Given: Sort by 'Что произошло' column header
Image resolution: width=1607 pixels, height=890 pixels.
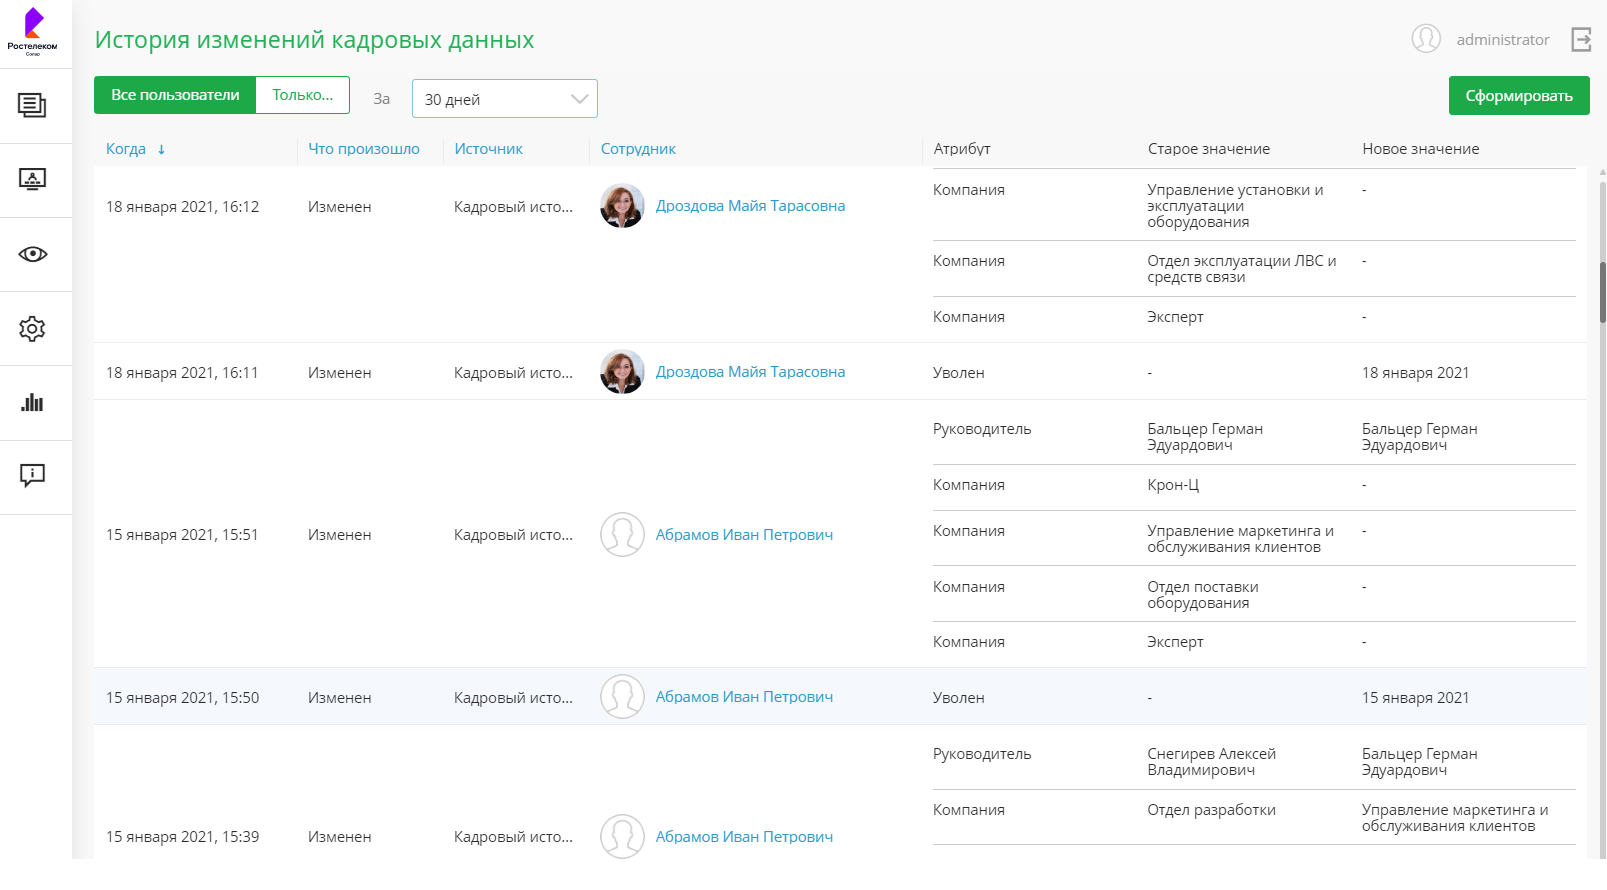Looking at the screenshot, I should click(x=363, y=149).
